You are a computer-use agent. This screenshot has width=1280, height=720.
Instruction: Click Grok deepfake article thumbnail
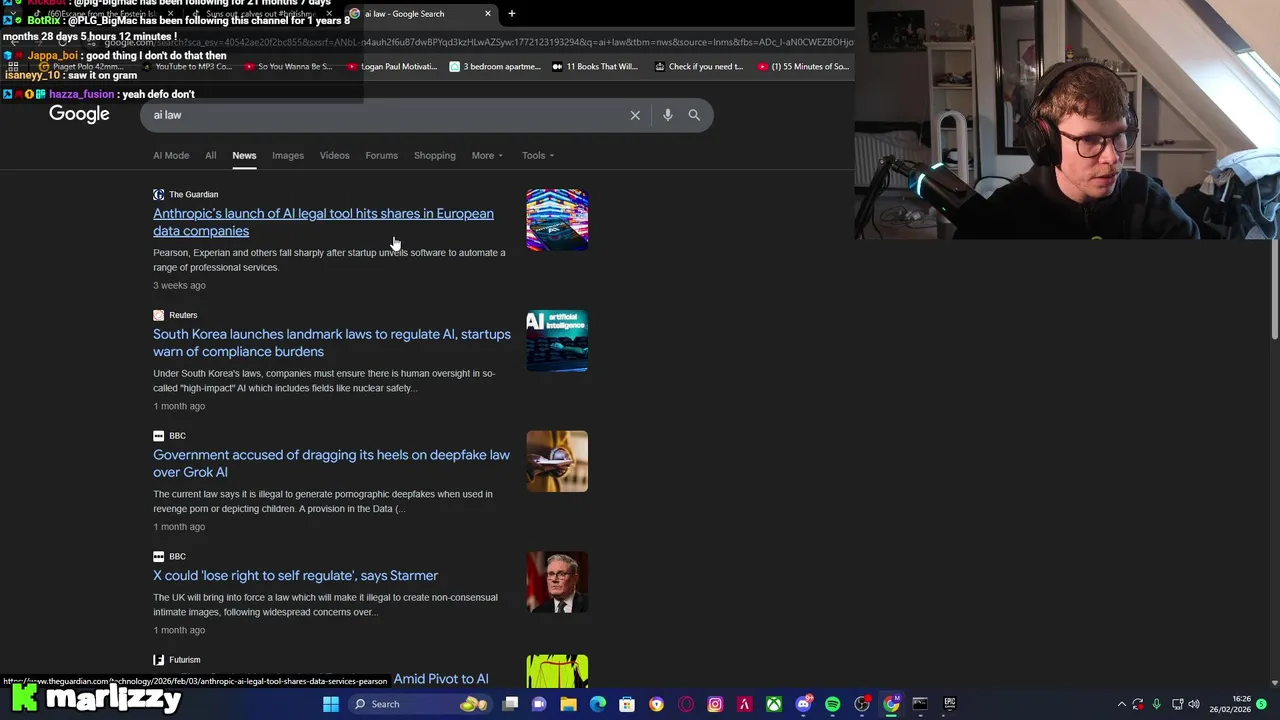[x=557, y=461]
